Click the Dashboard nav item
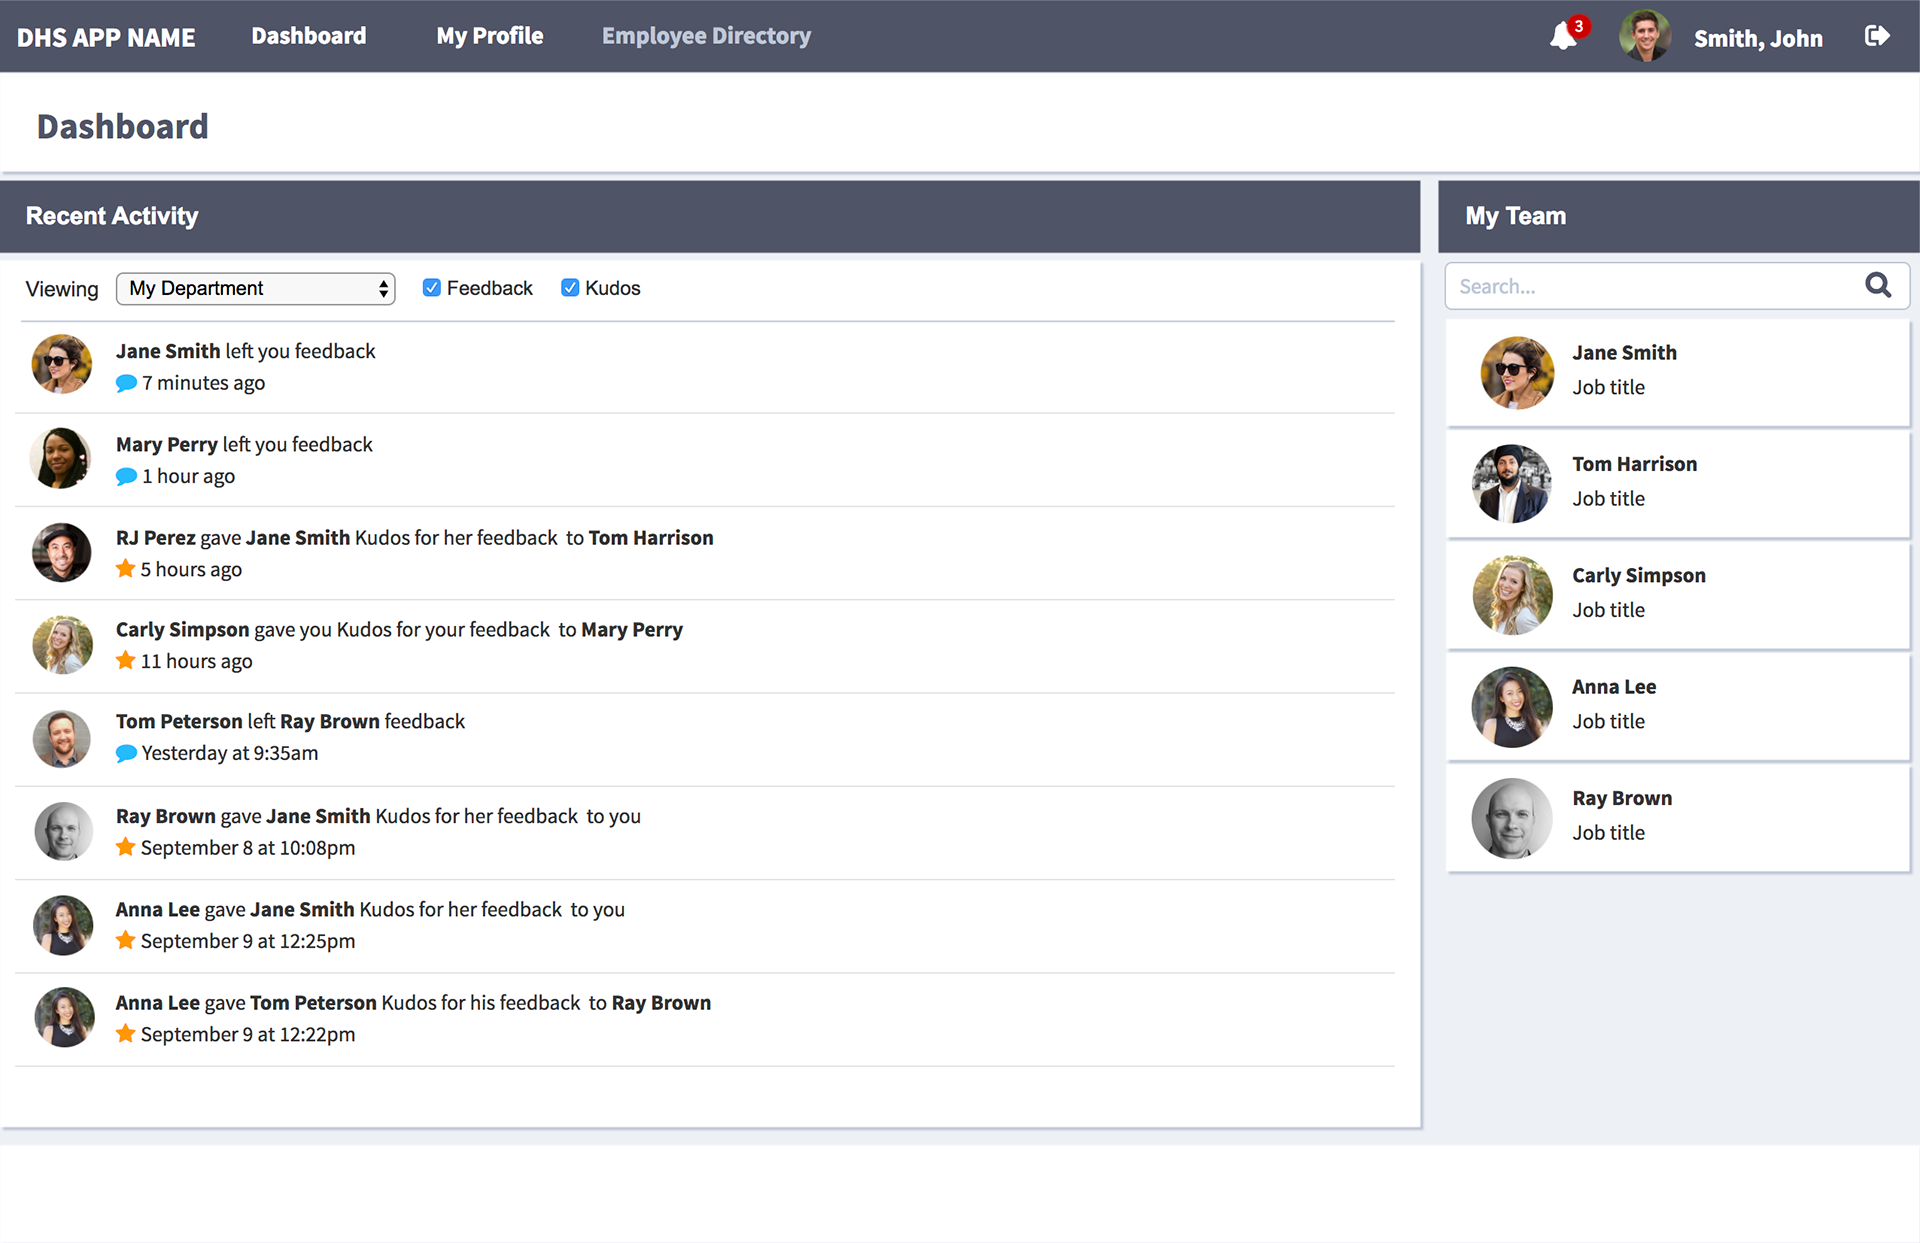Viewport: 1920px width, 1243px height. [x=308, y=36]
